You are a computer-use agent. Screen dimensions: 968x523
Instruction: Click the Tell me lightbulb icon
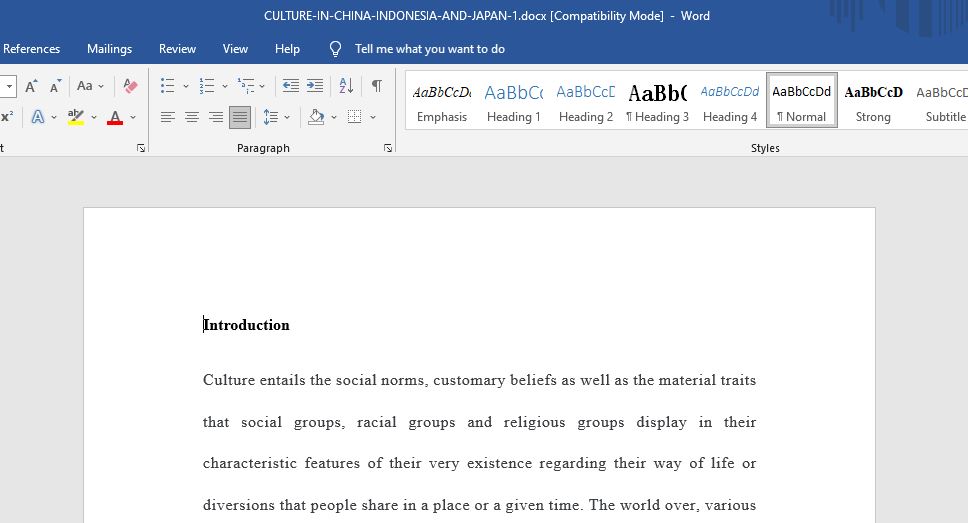tap(335, 49)
